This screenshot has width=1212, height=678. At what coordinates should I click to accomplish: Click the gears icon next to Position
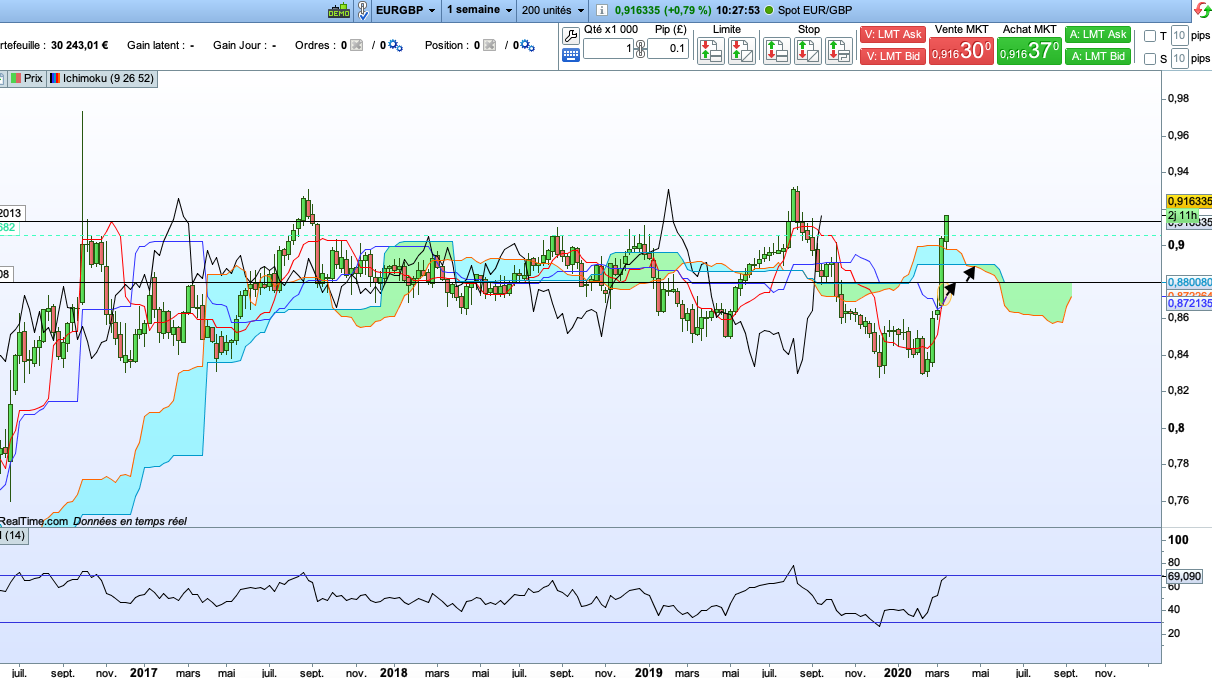(528, 45)
